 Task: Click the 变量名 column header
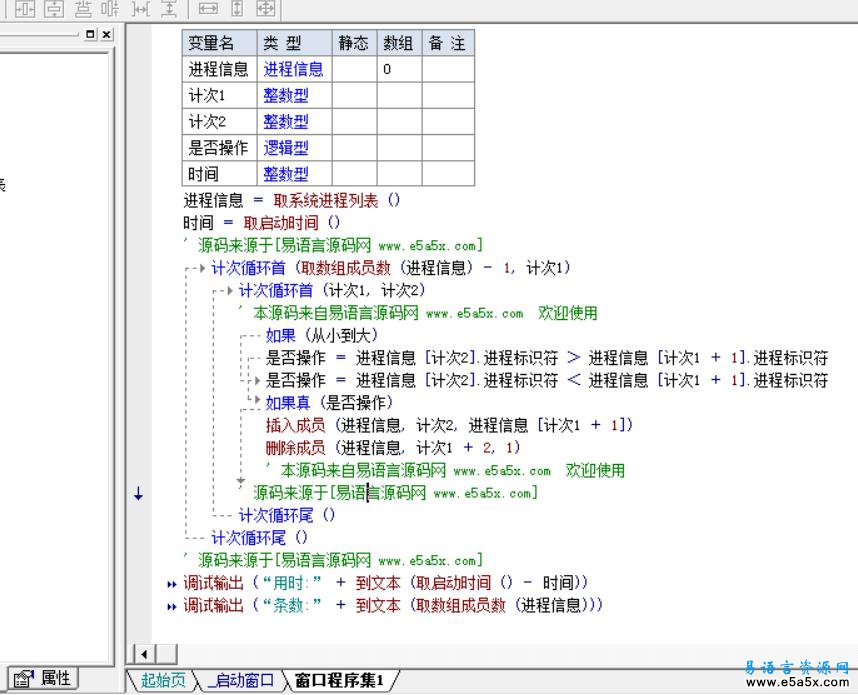pyautogui.click(x=219, y=43)
